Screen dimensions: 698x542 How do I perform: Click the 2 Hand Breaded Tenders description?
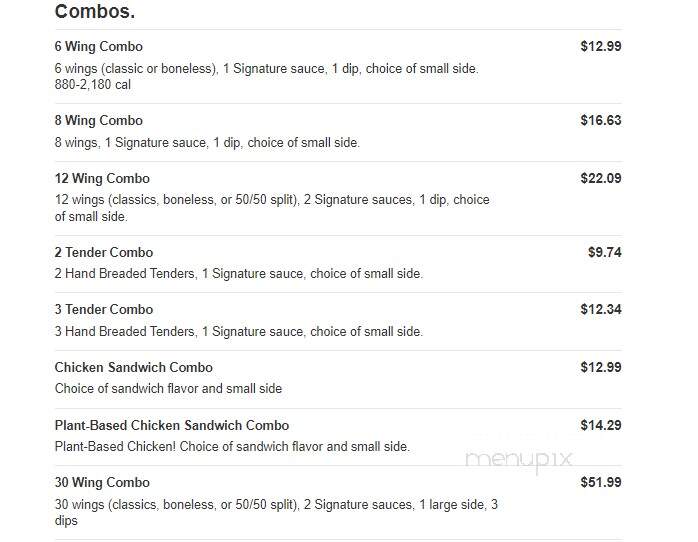point(239,274)
